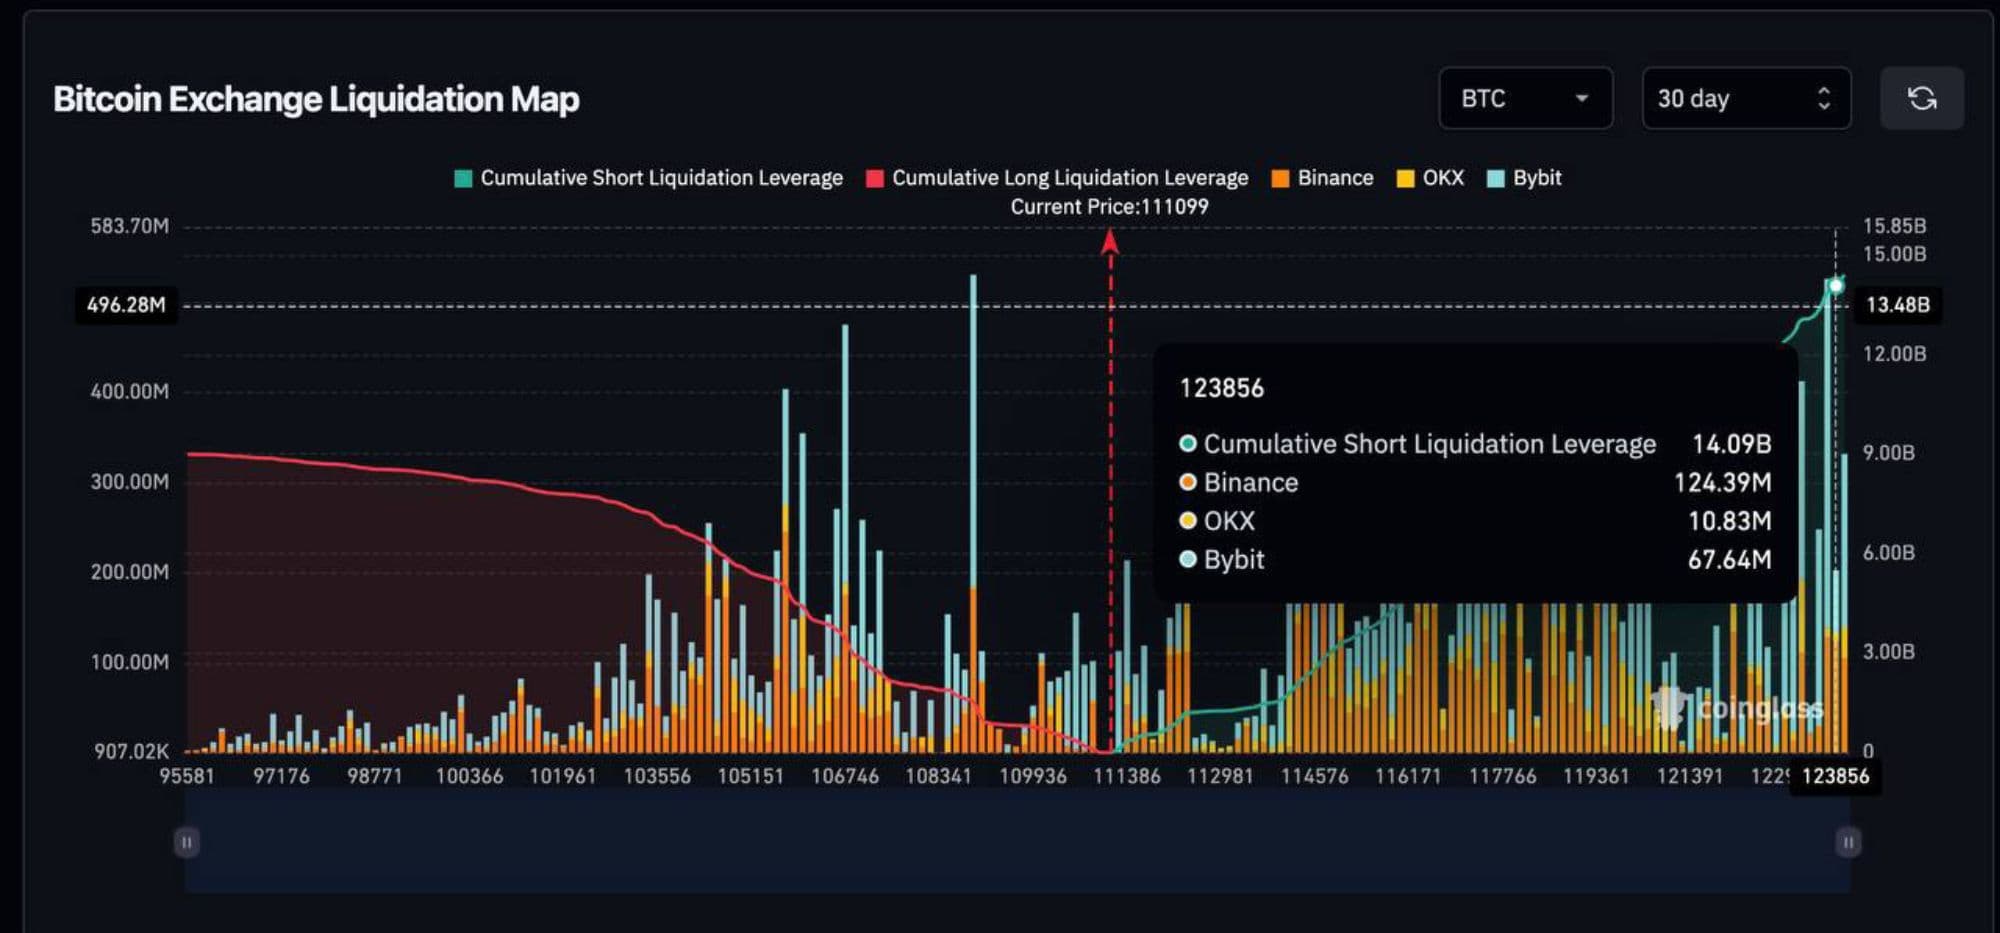Click the left range slider handle

pos(186,842)
